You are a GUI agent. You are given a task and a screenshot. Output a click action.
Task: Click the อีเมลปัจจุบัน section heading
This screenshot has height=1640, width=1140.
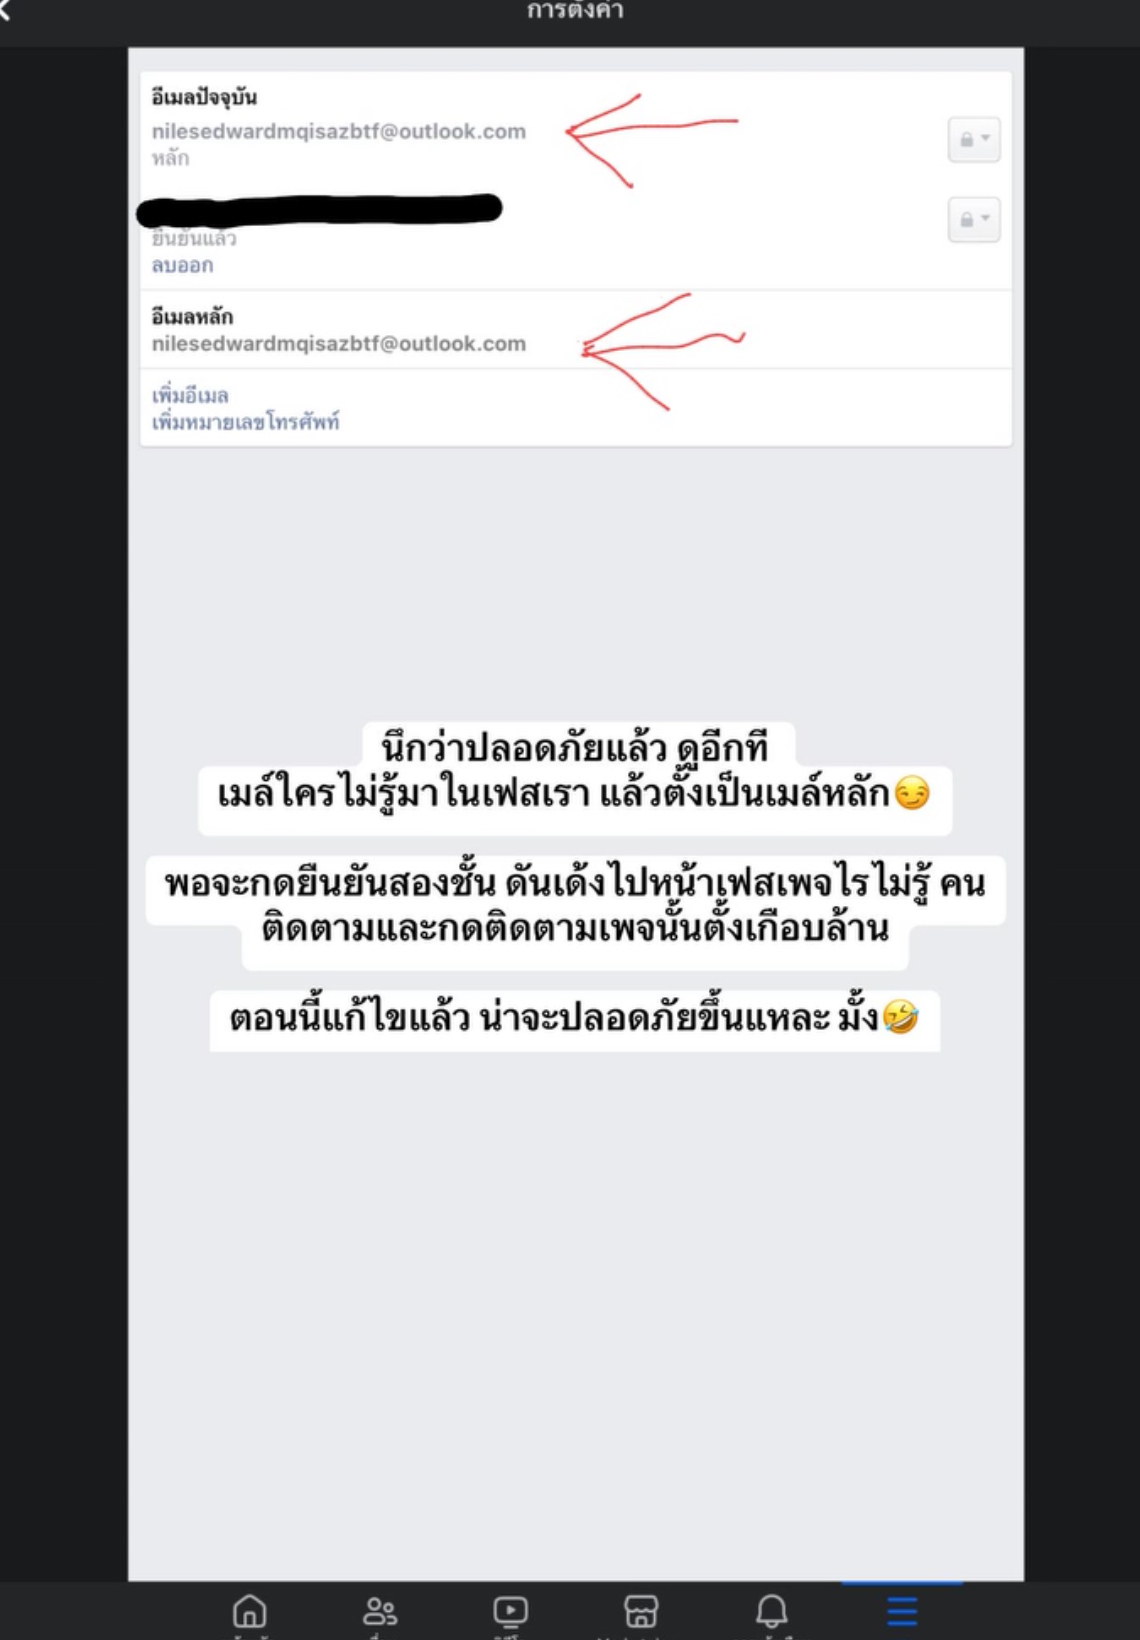204,97
